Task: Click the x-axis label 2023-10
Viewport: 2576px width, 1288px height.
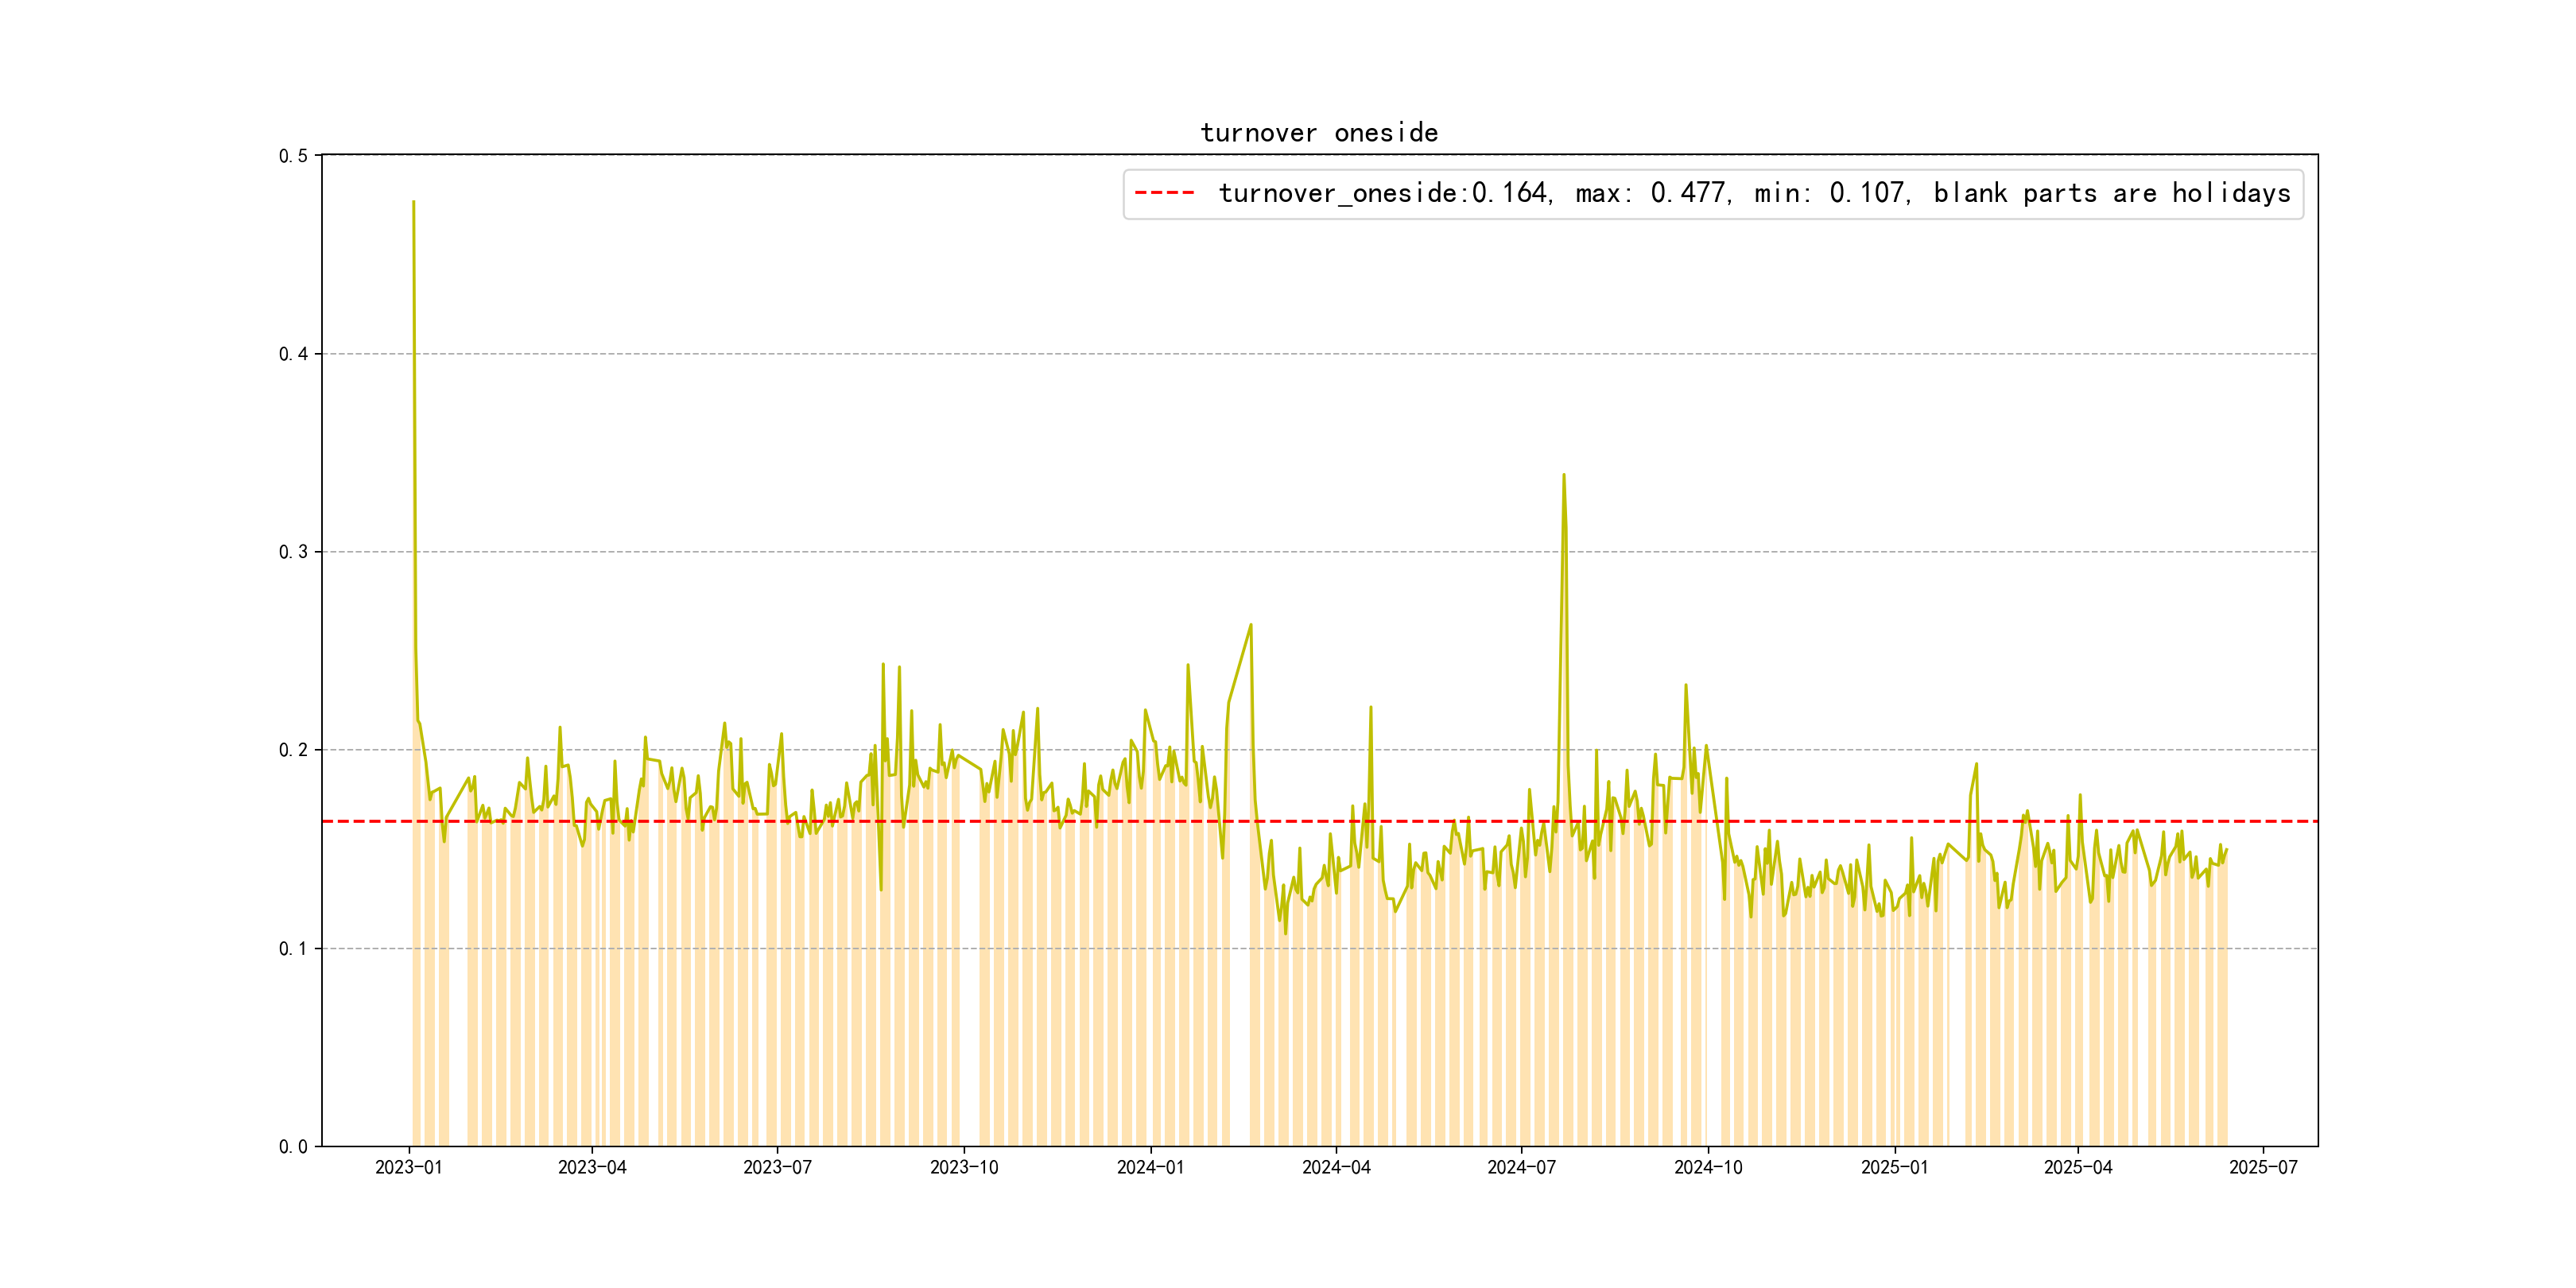Action: [x=964, y=1167]
